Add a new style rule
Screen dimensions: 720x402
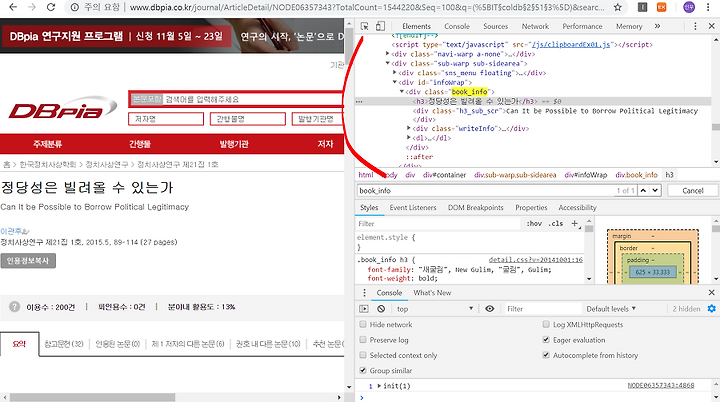(574, 223)
